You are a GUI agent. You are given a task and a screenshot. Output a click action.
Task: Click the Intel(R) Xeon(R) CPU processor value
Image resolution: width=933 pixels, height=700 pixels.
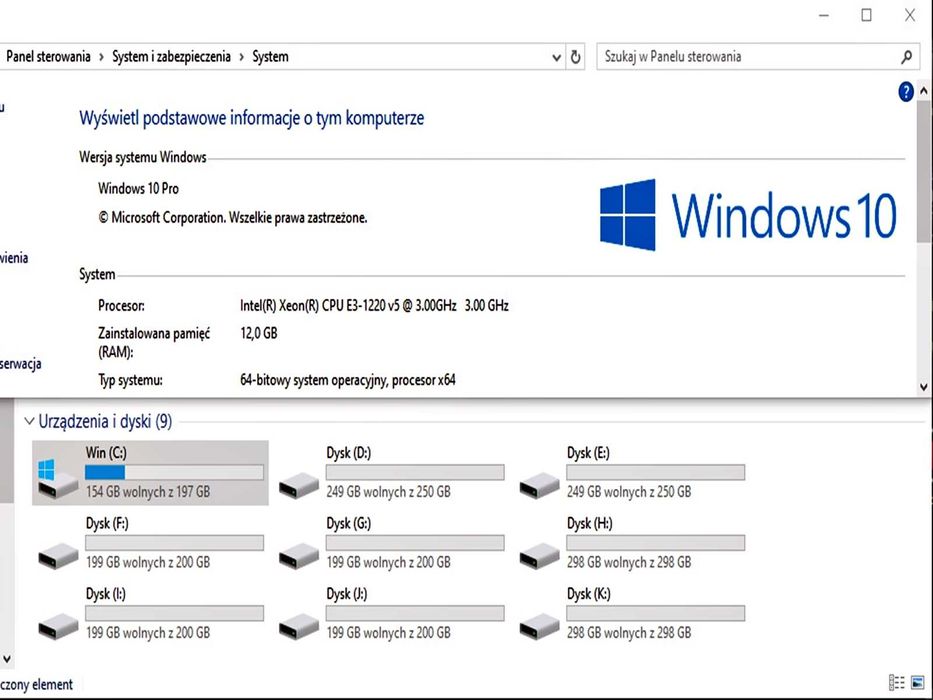[374, 306]
